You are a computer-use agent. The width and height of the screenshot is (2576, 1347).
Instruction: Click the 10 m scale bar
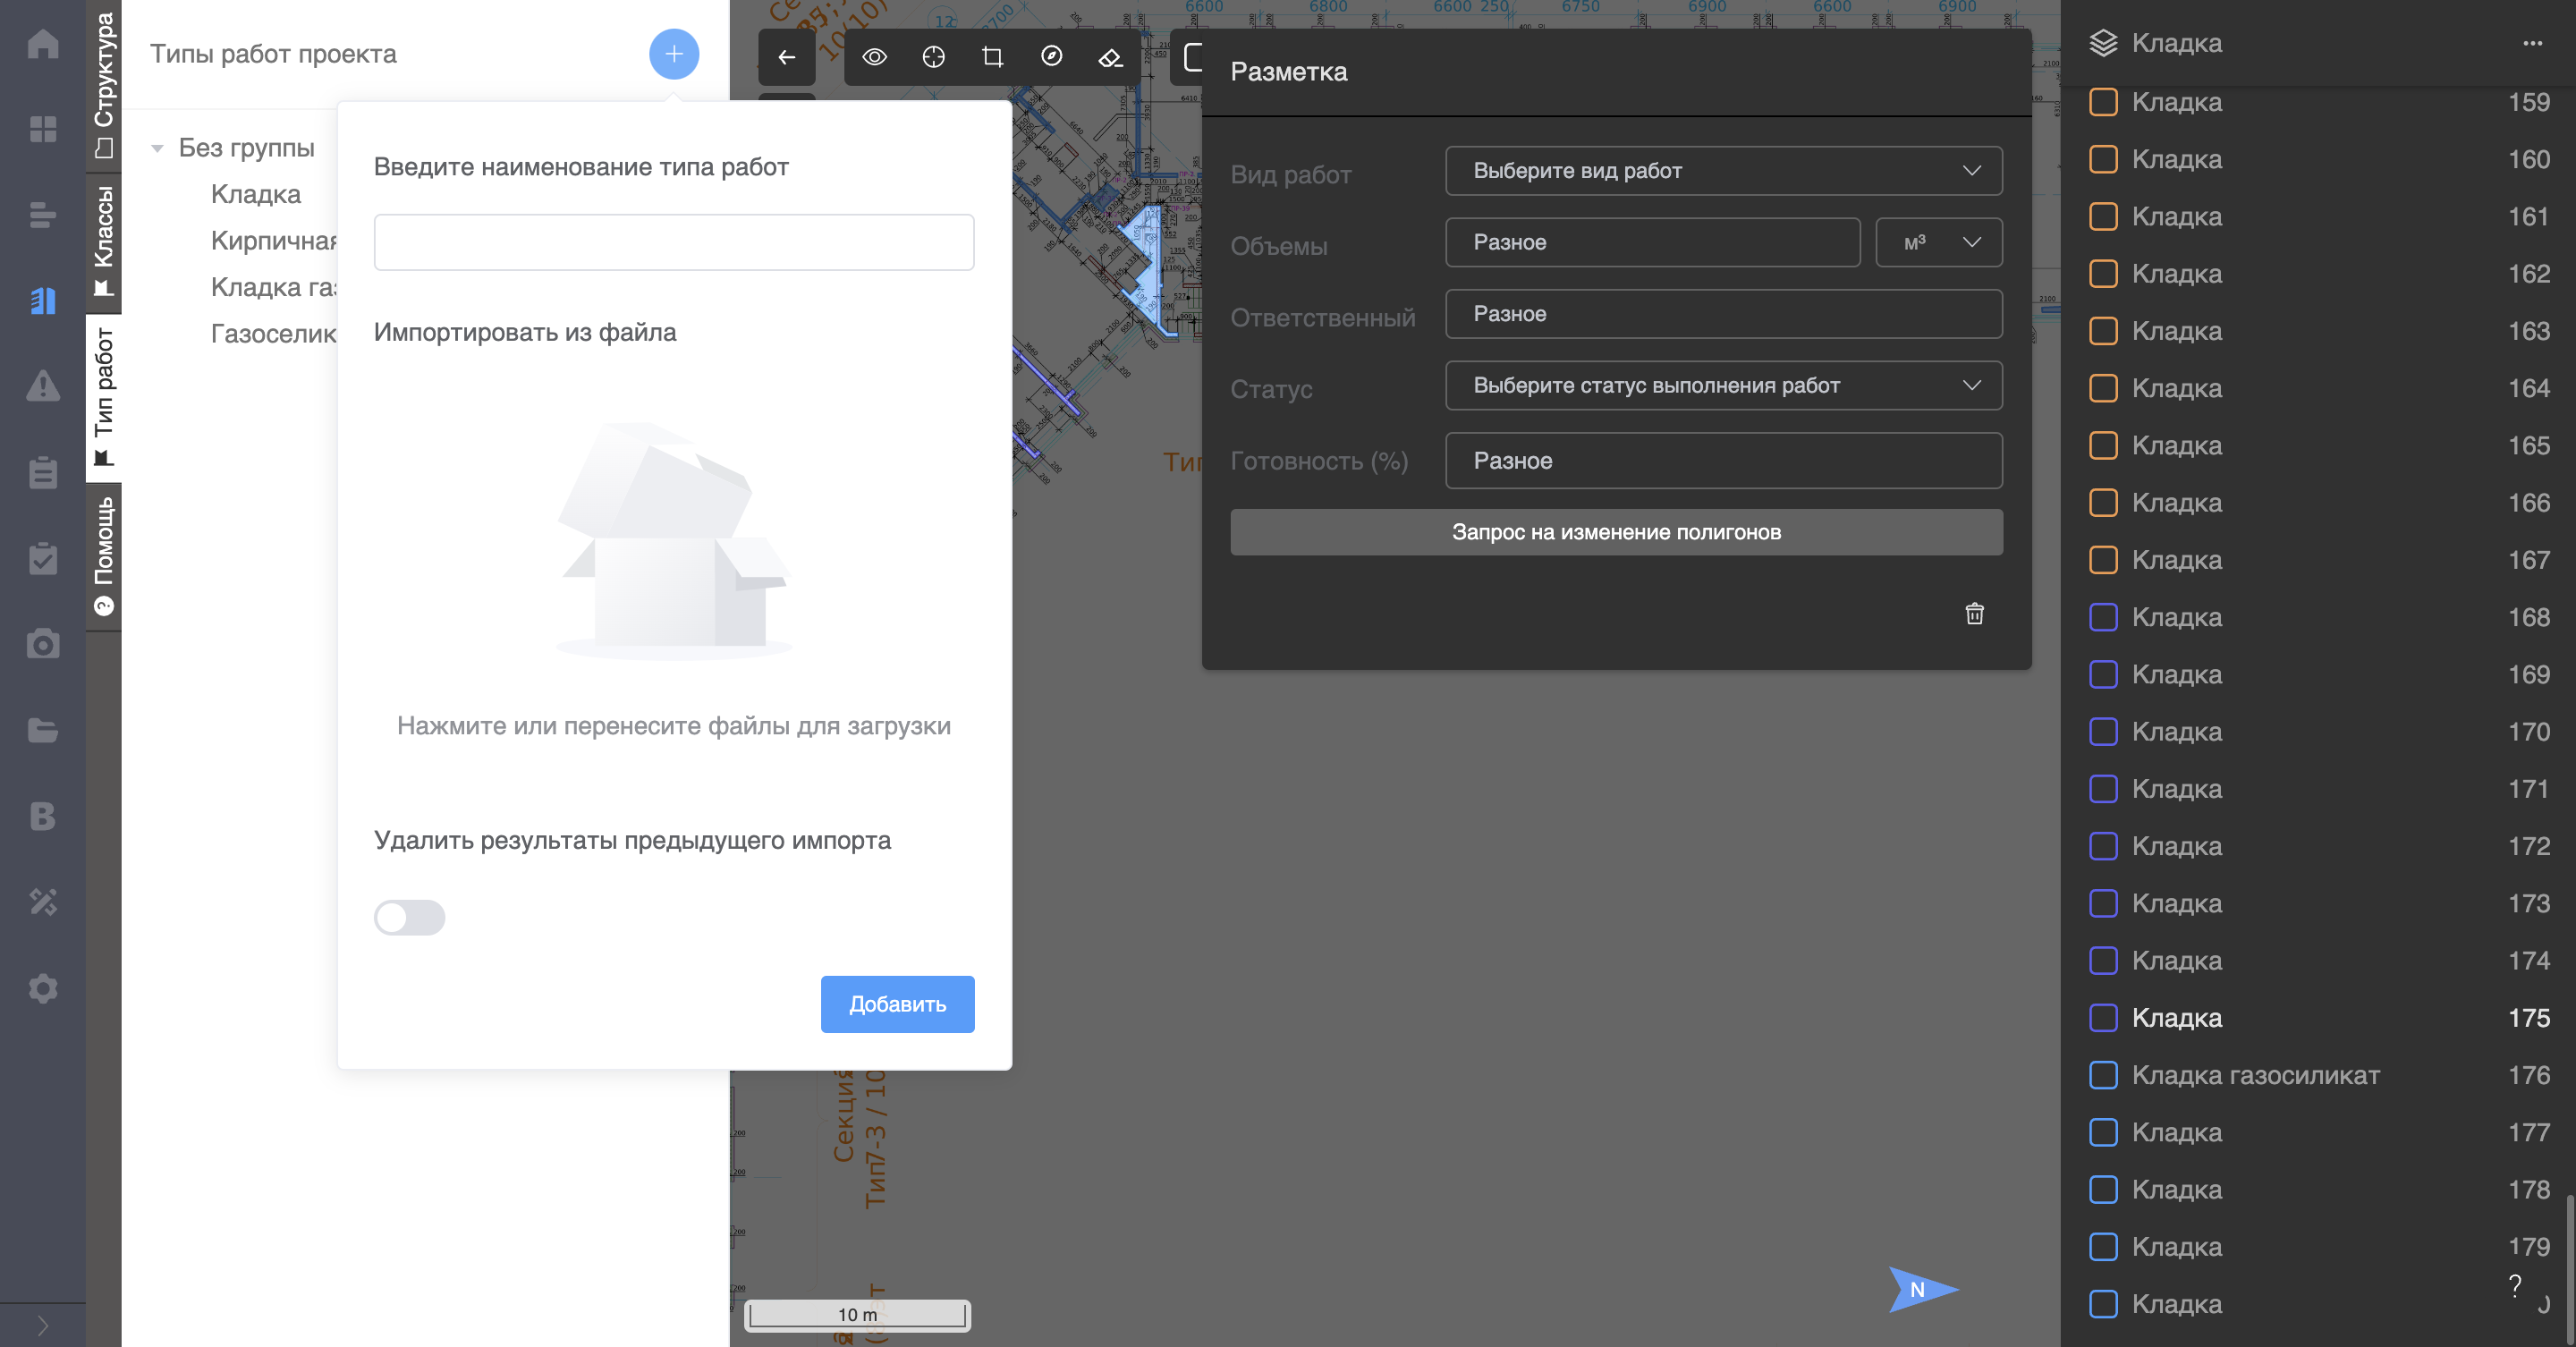point(857,1314)
